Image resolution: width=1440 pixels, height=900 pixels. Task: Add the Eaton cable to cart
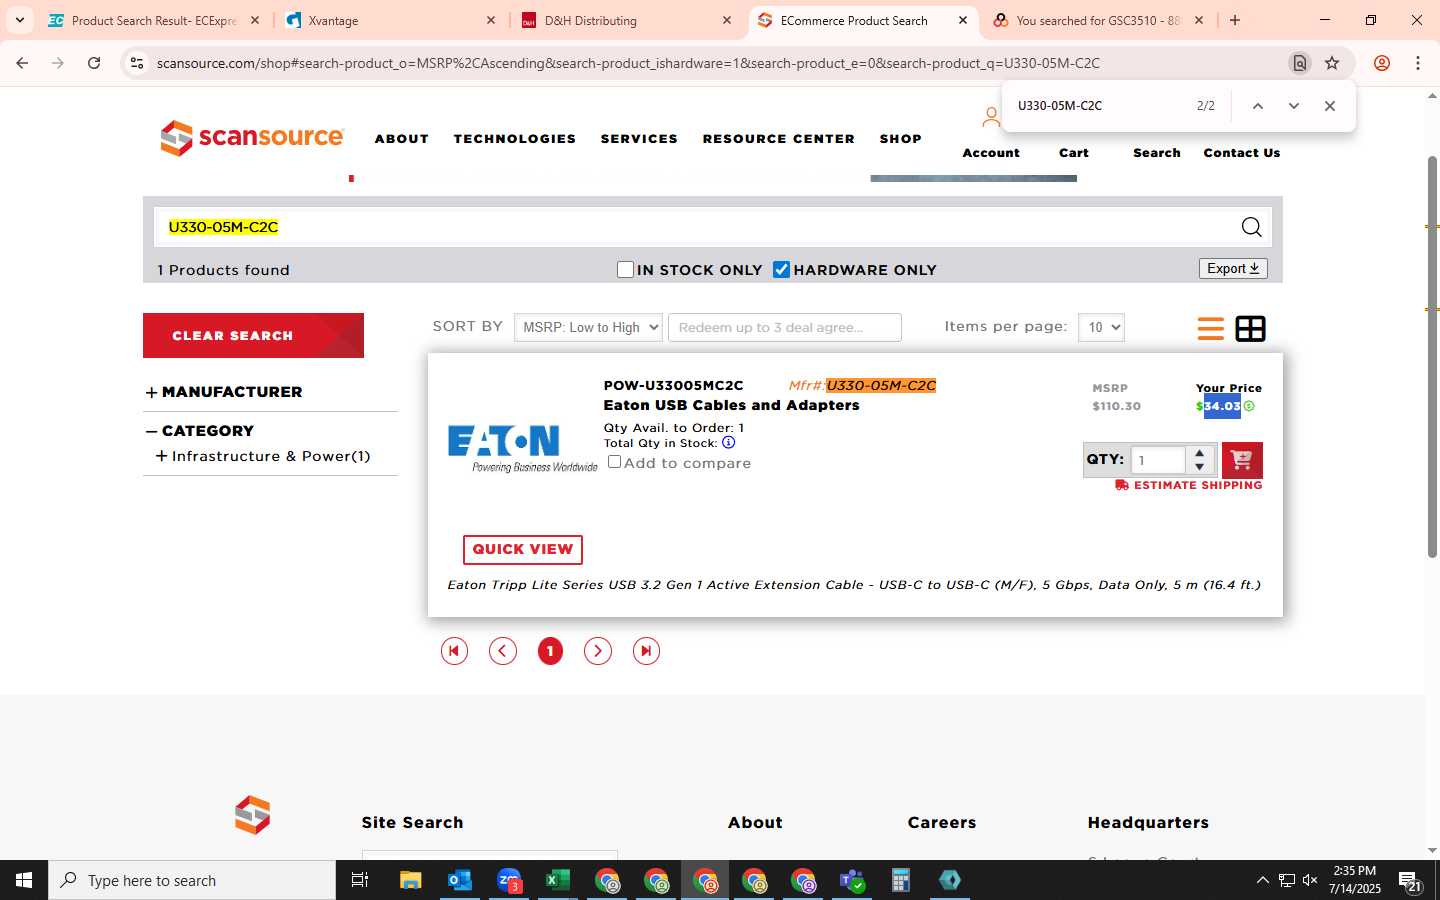(1242, 460)
